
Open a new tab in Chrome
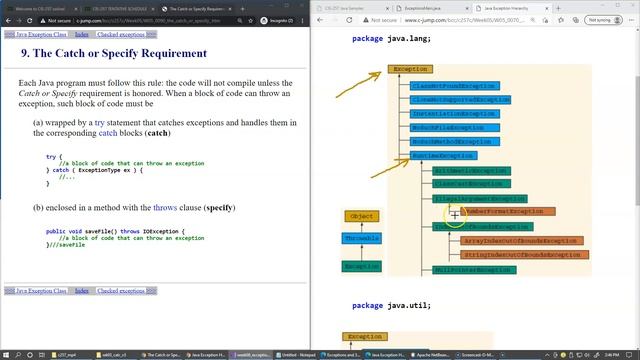(242, 9)
